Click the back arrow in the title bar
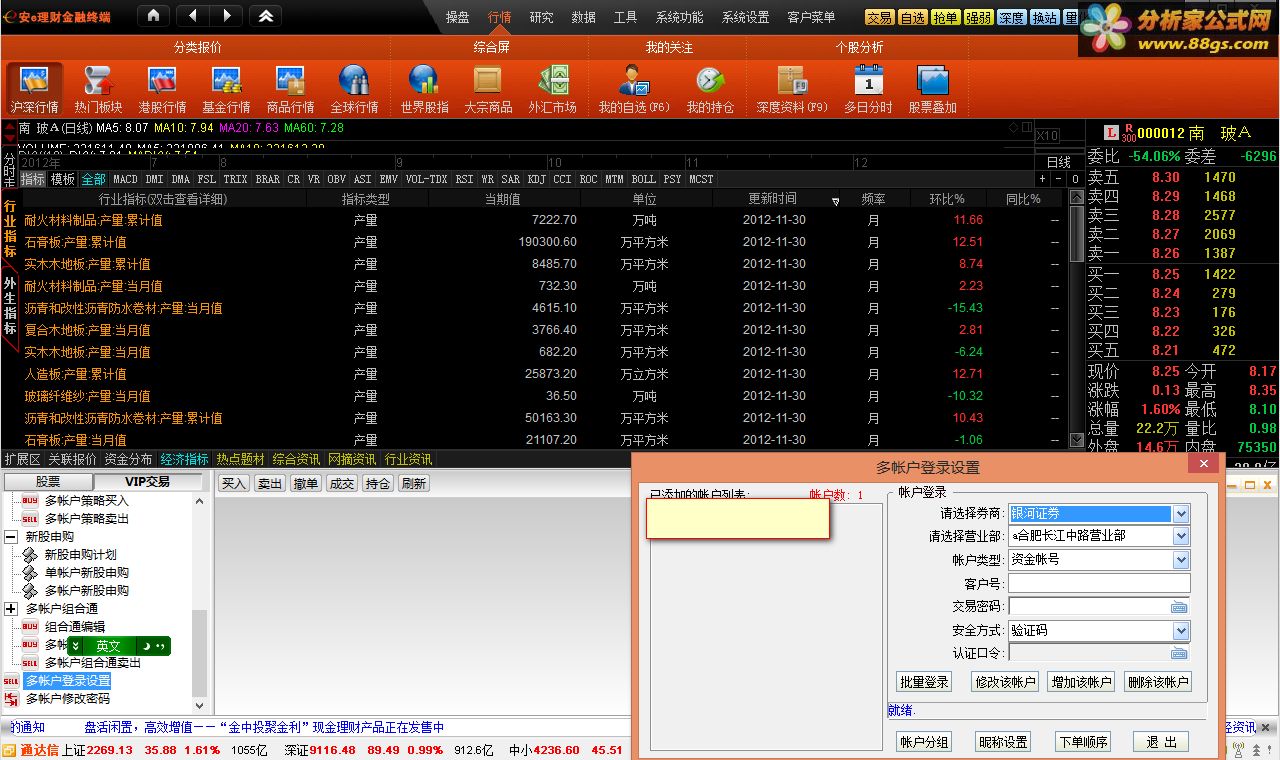 [x=193, y=15]
